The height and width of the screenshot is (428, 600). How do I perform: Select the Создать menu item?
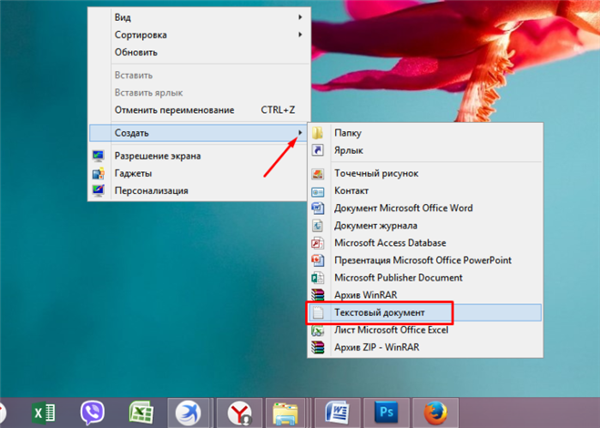198,133
